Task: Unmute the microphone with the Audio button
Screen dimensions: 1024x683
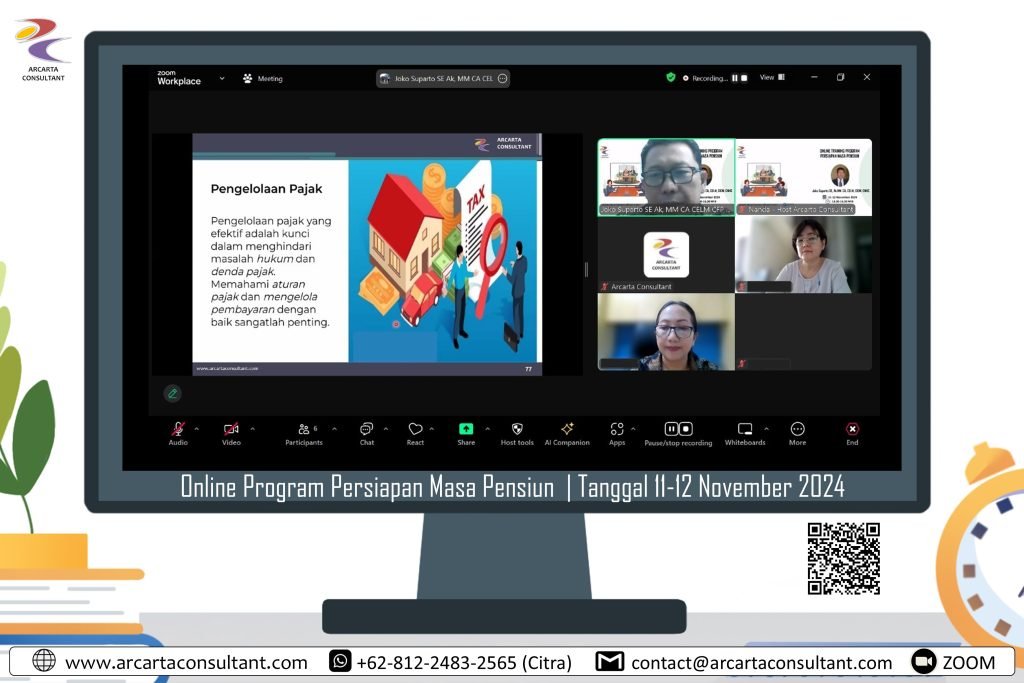Action: [178, 429]
